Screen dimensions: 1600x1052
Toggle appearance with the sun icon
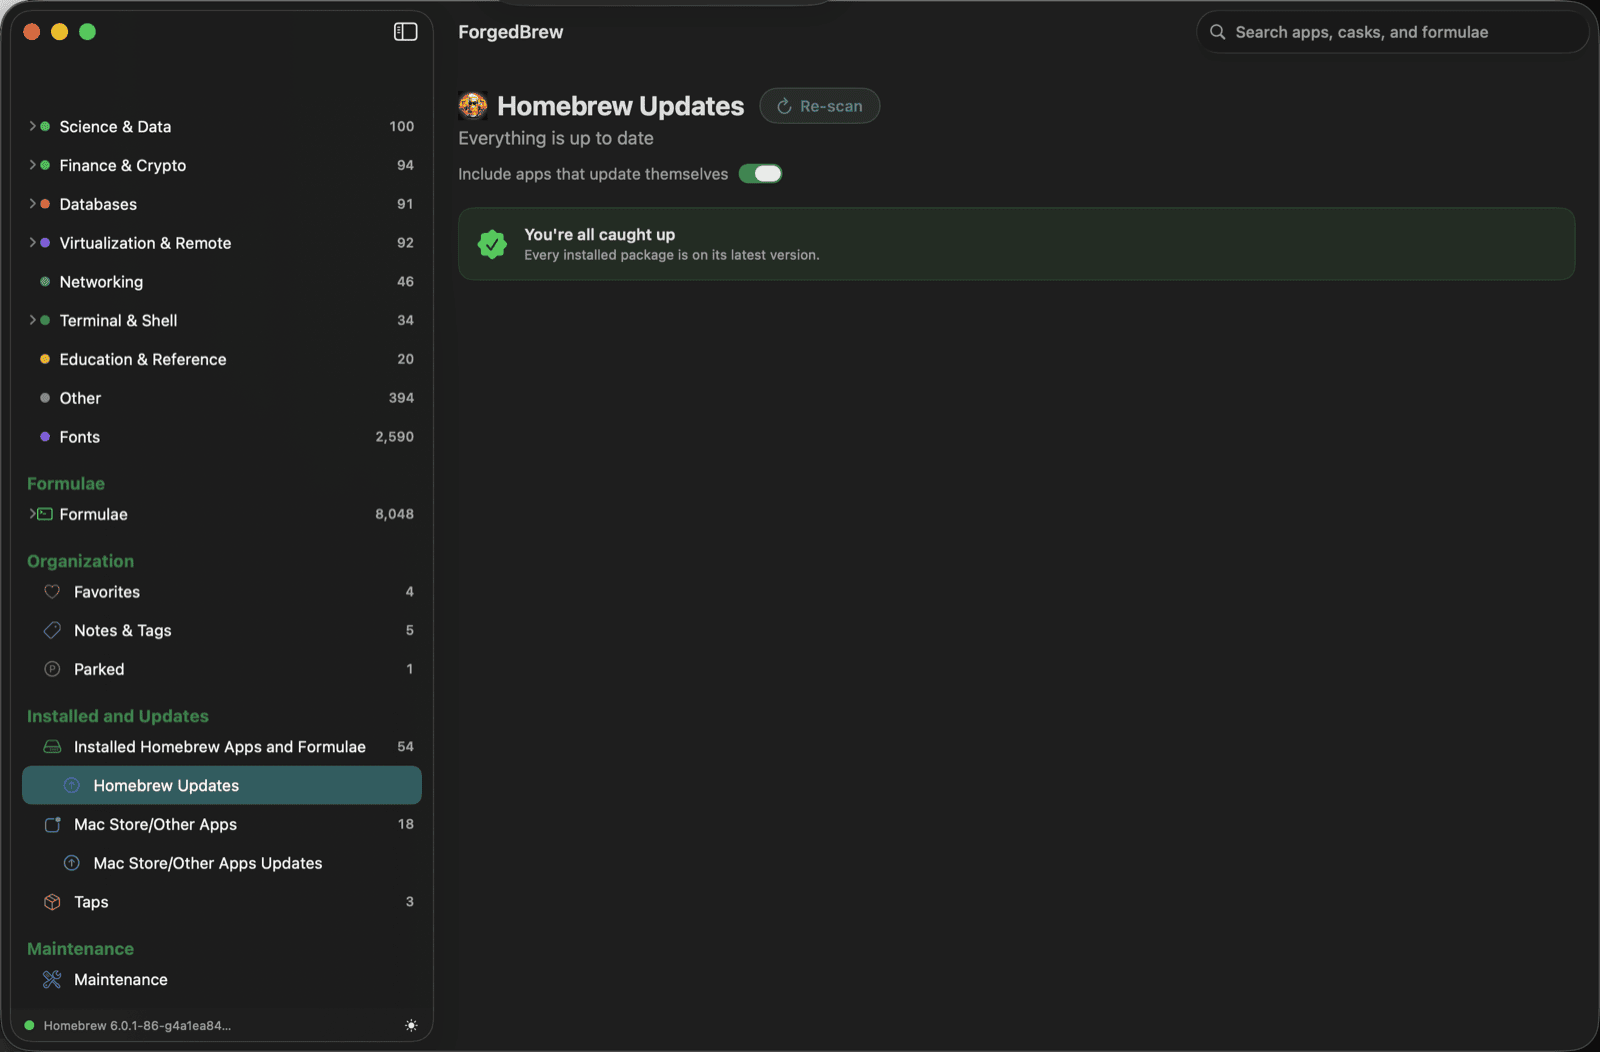tap(411, 1025)
